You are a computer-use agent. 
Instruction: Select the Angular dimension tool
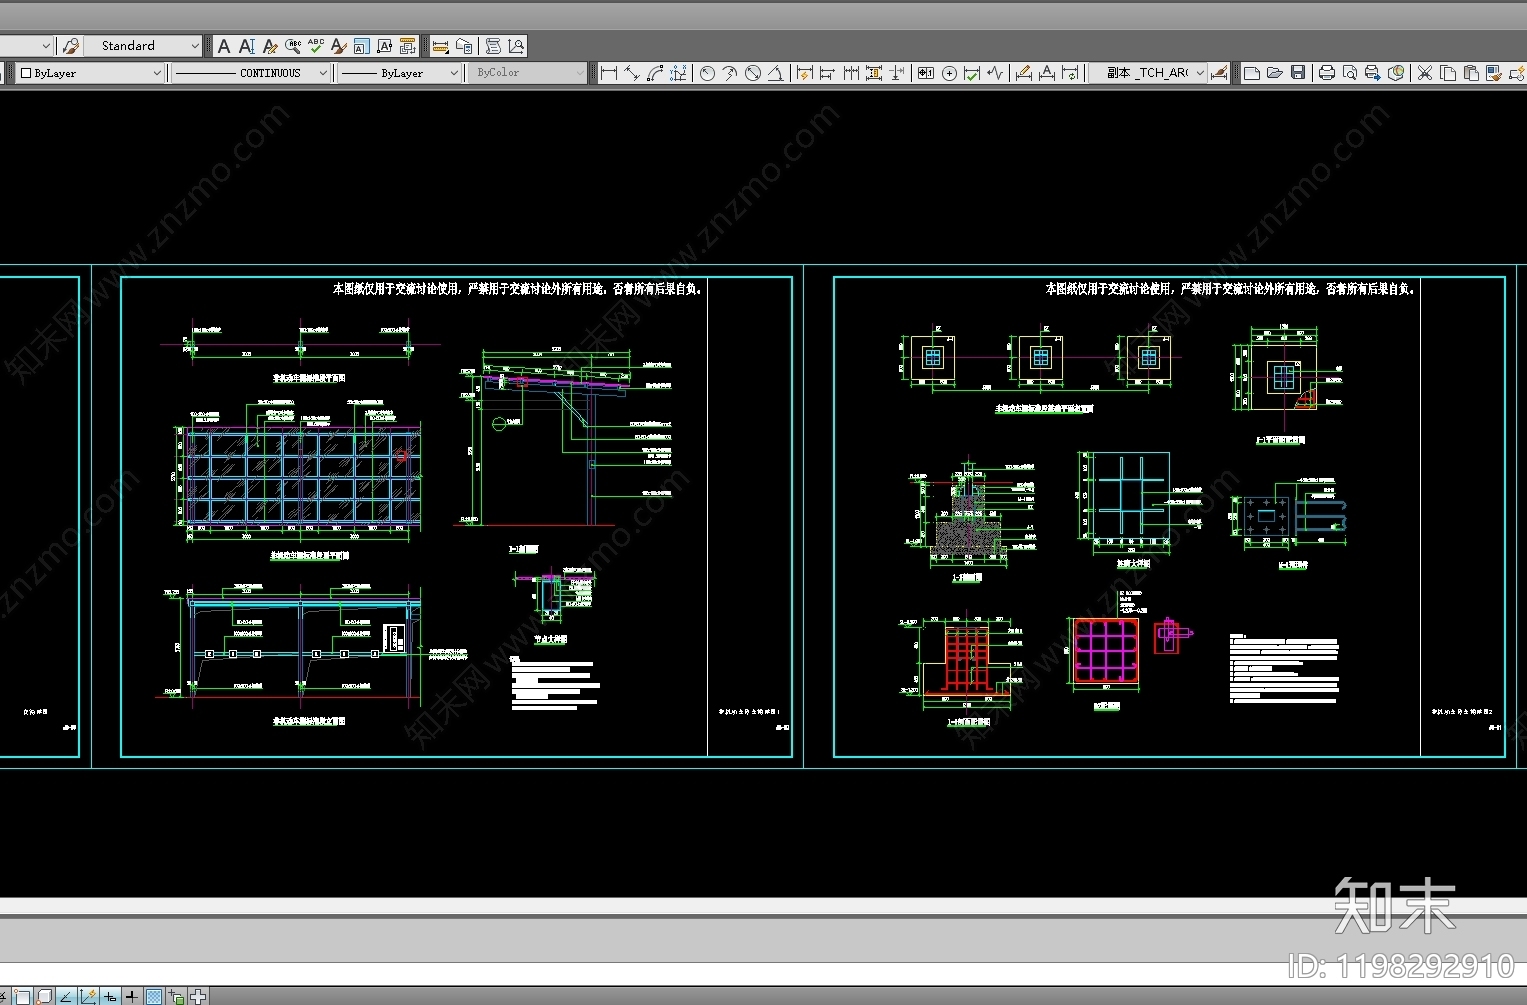(x=776, y=73)
